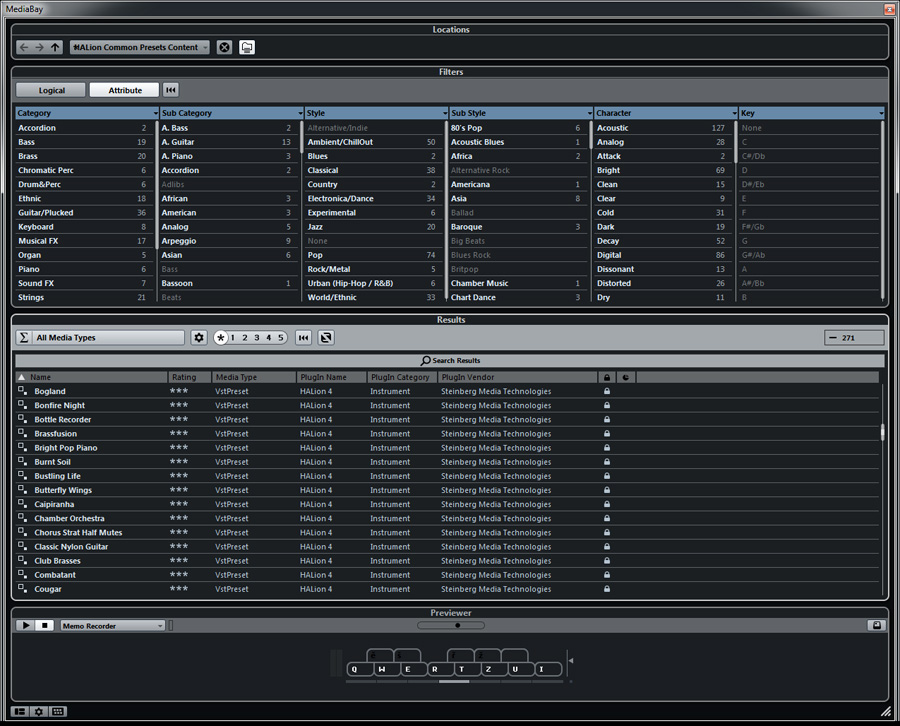Switch to the Attribute filter tab

[x=125, y=90]
